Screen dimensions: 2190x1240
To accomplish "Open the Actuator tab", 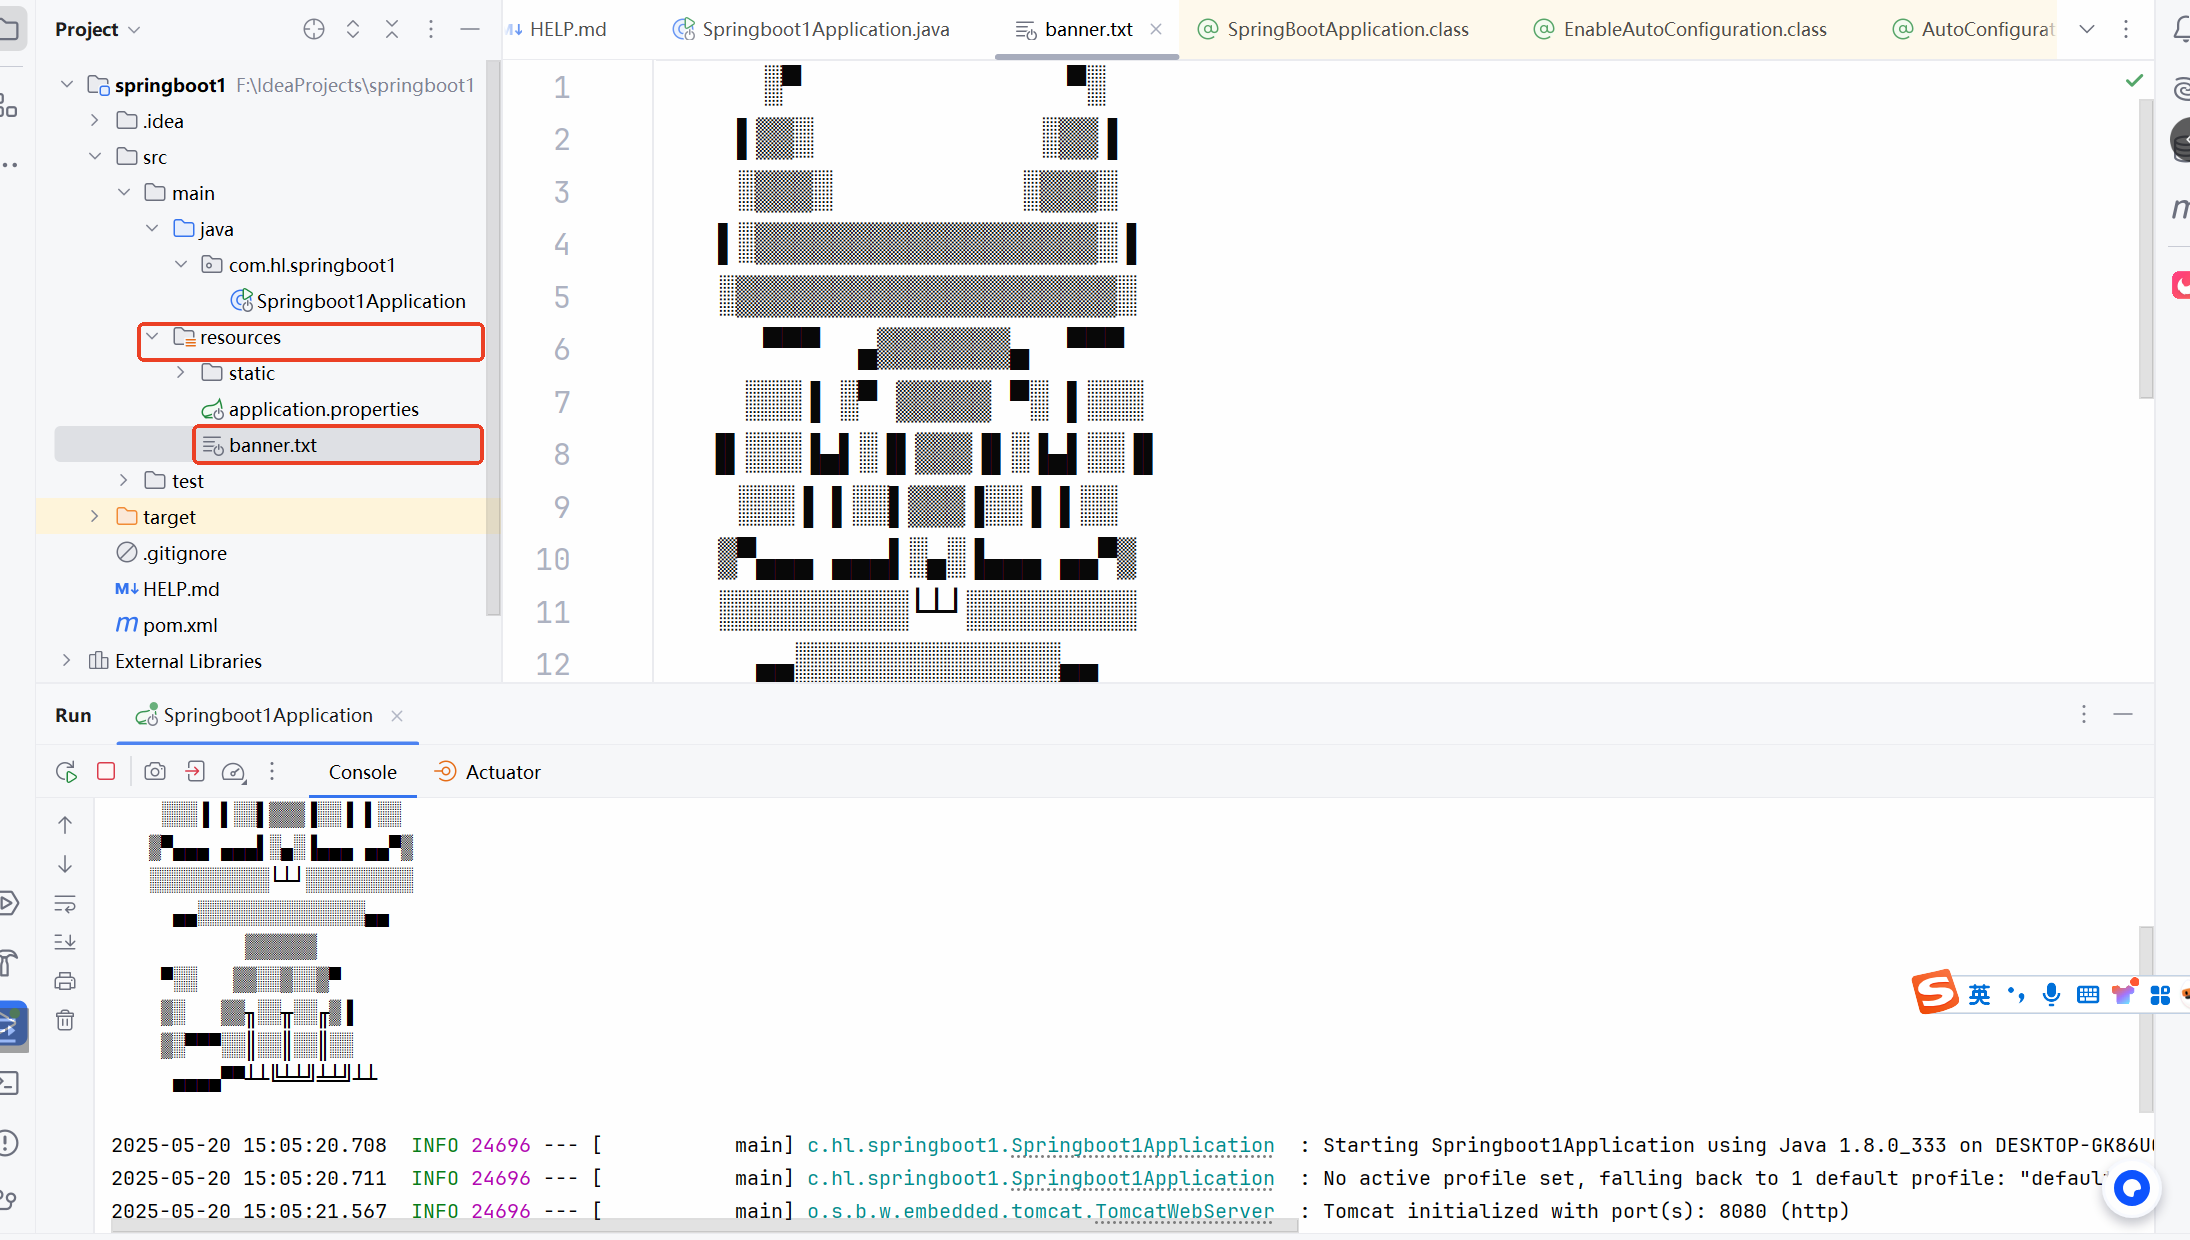I will pos(489,772).
